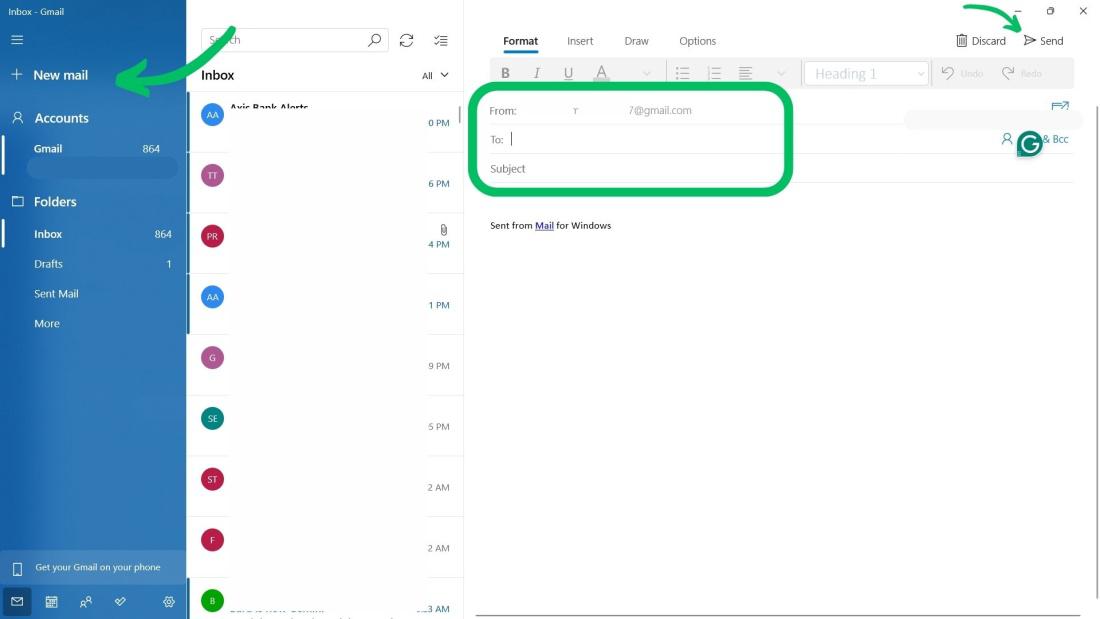Toggle Underline formatting
This screenshot has height=619, width=1100.
(x=568, y=73)
